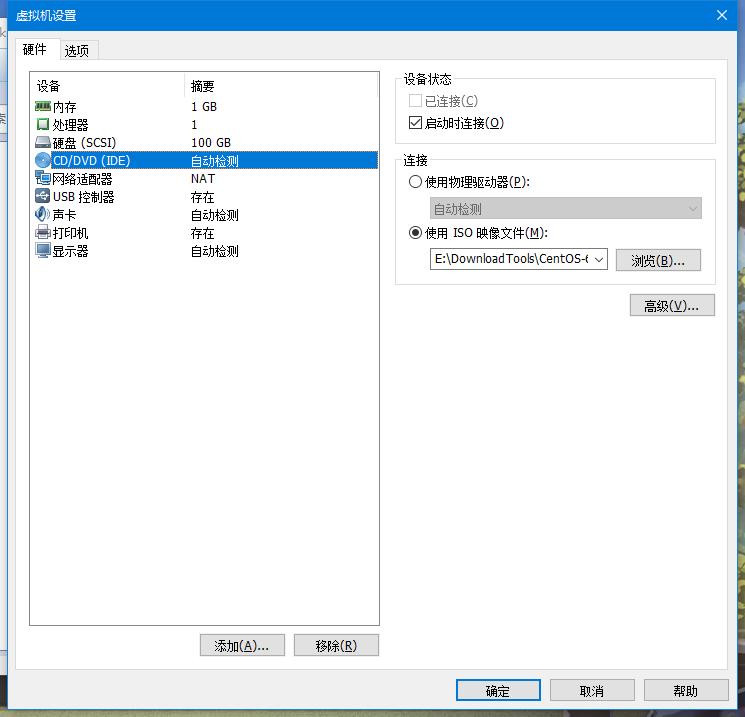The height and width of the screenshot is (717, 745).
Task: Click the 1 GB memory summary value
Action: click(x=204, y=106)
